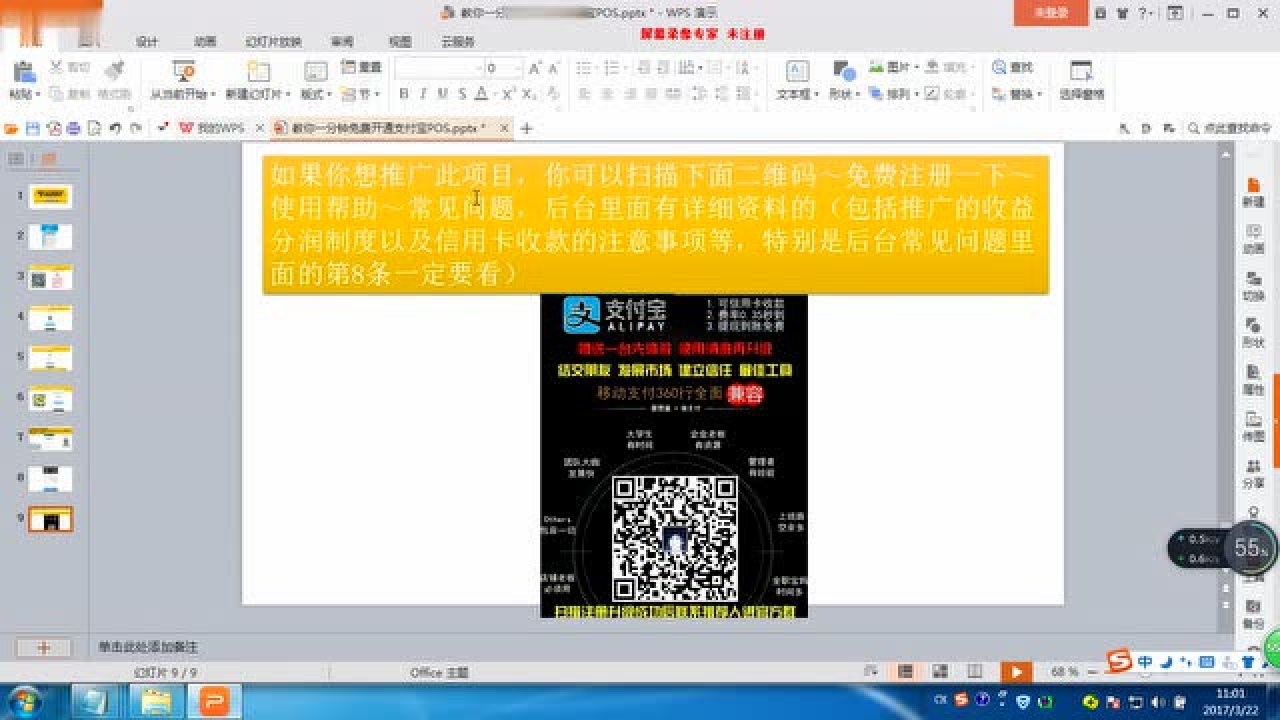Select the Format Painter brush
Screen dimensions: 1280x720
114,69
